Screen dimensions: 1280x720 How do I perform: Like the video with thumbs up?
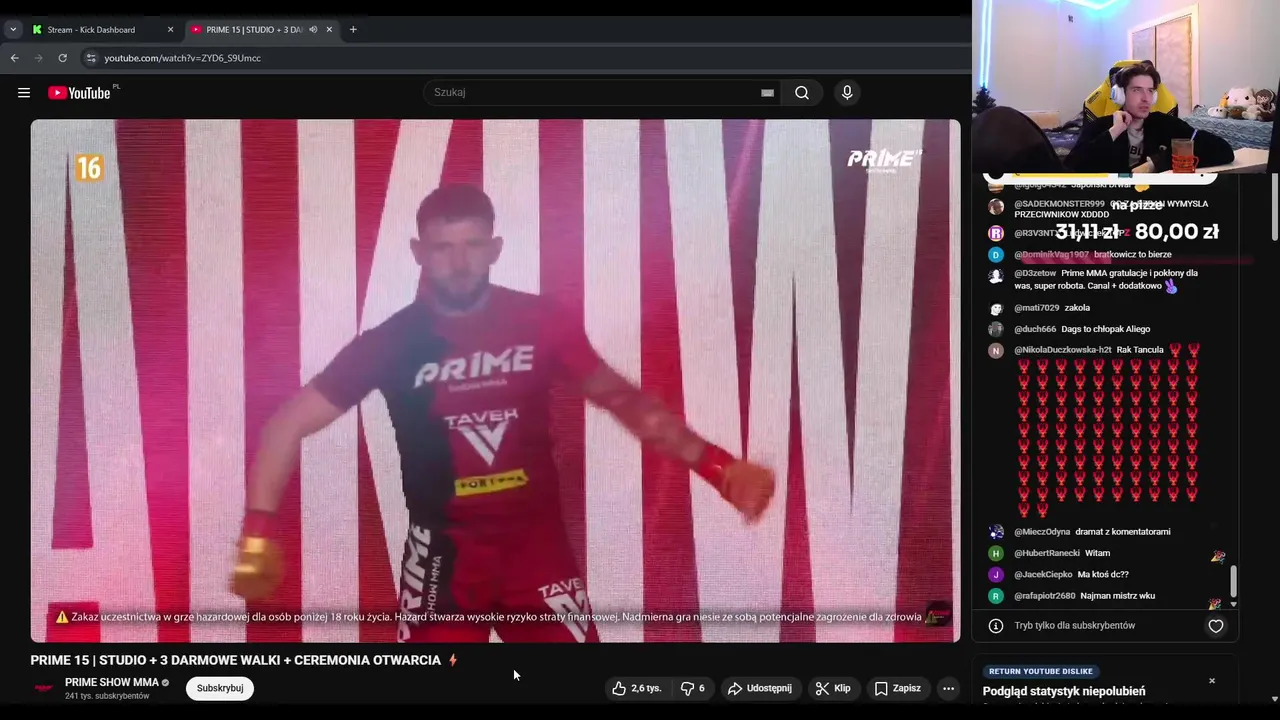pyautogui.click(x=637, y=688)
